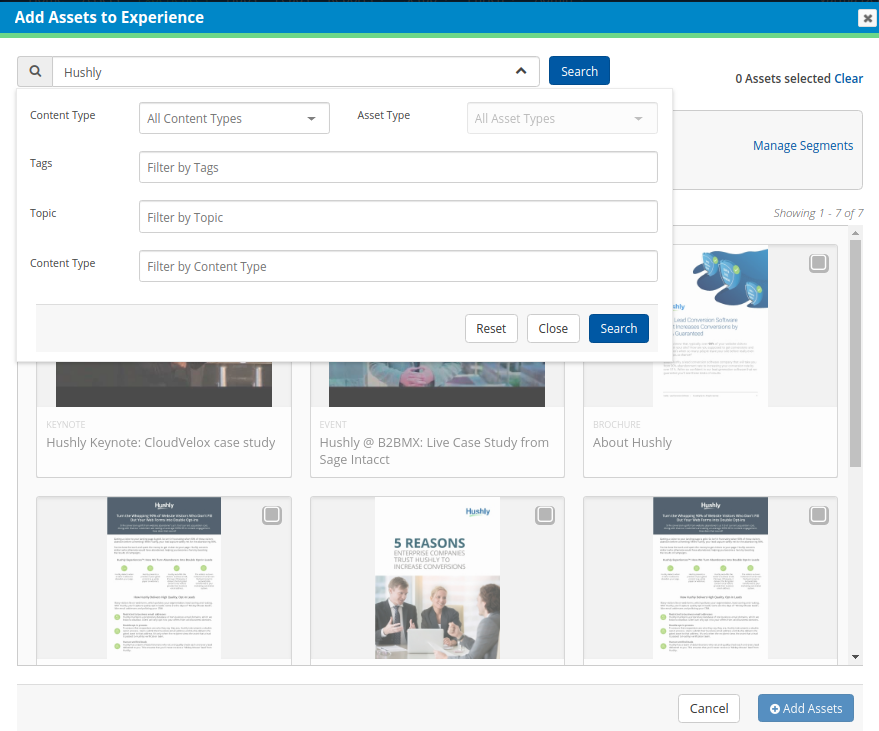
Task: Clear the selected assets
Action: click(x=848, y=78)
